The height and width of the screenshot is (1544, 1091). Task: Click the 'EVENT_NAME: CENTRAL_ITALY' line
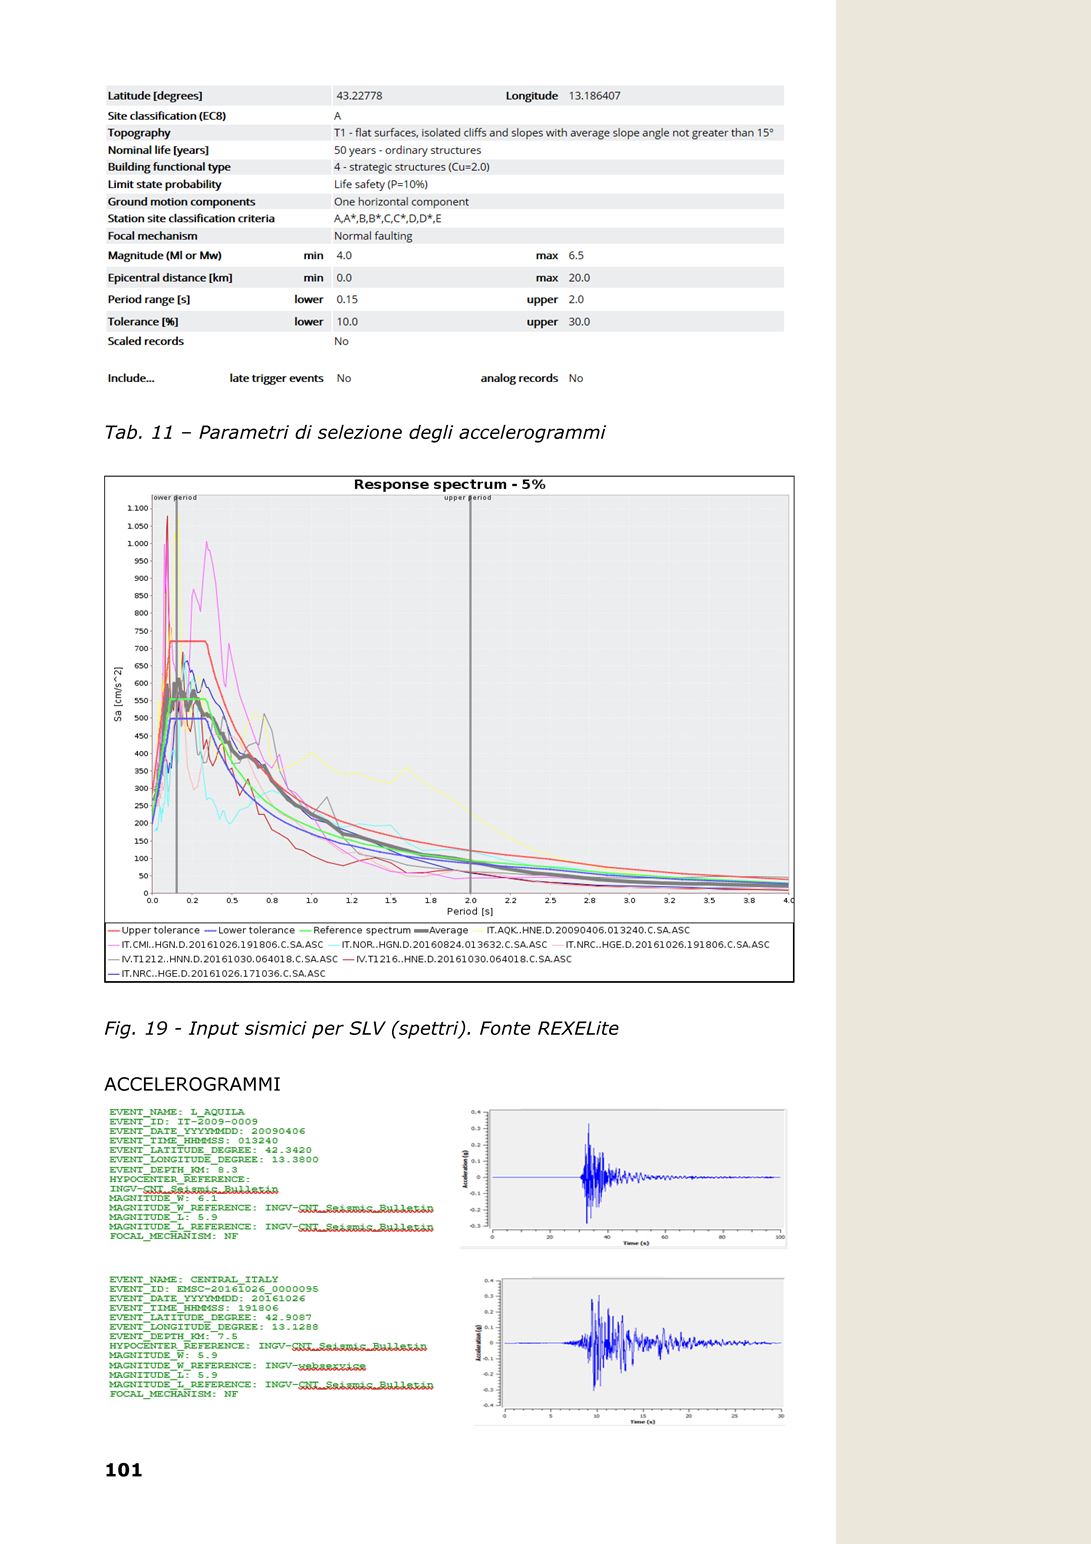click(x=194, y=1280)
